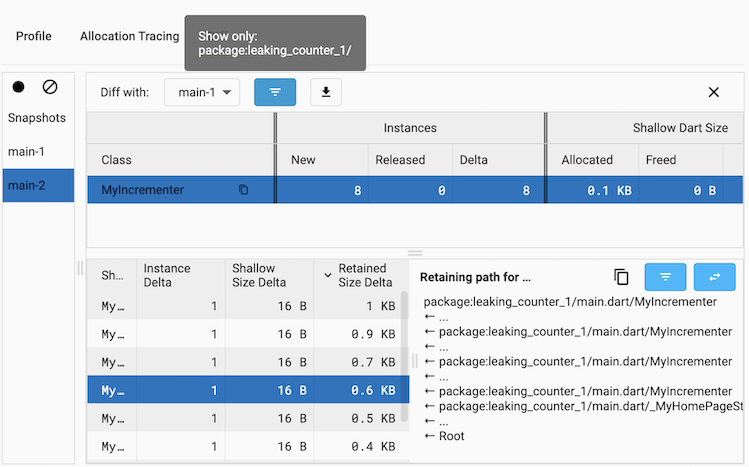Toggle the invert retaining path button

(713, 277)
